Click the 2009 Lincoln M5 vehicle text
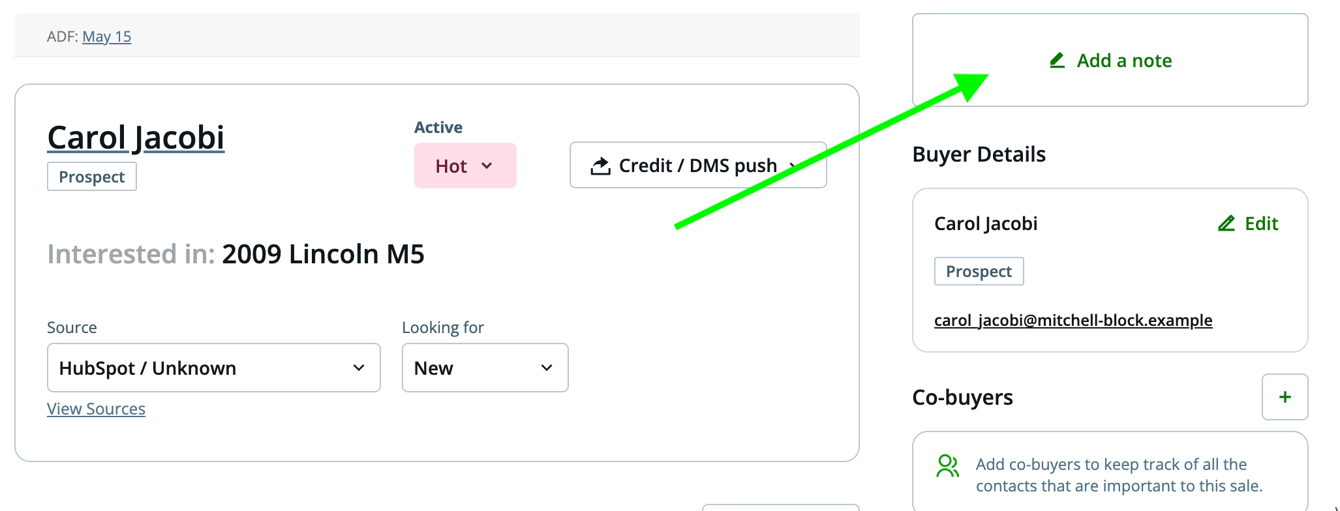 pos(323,254)
